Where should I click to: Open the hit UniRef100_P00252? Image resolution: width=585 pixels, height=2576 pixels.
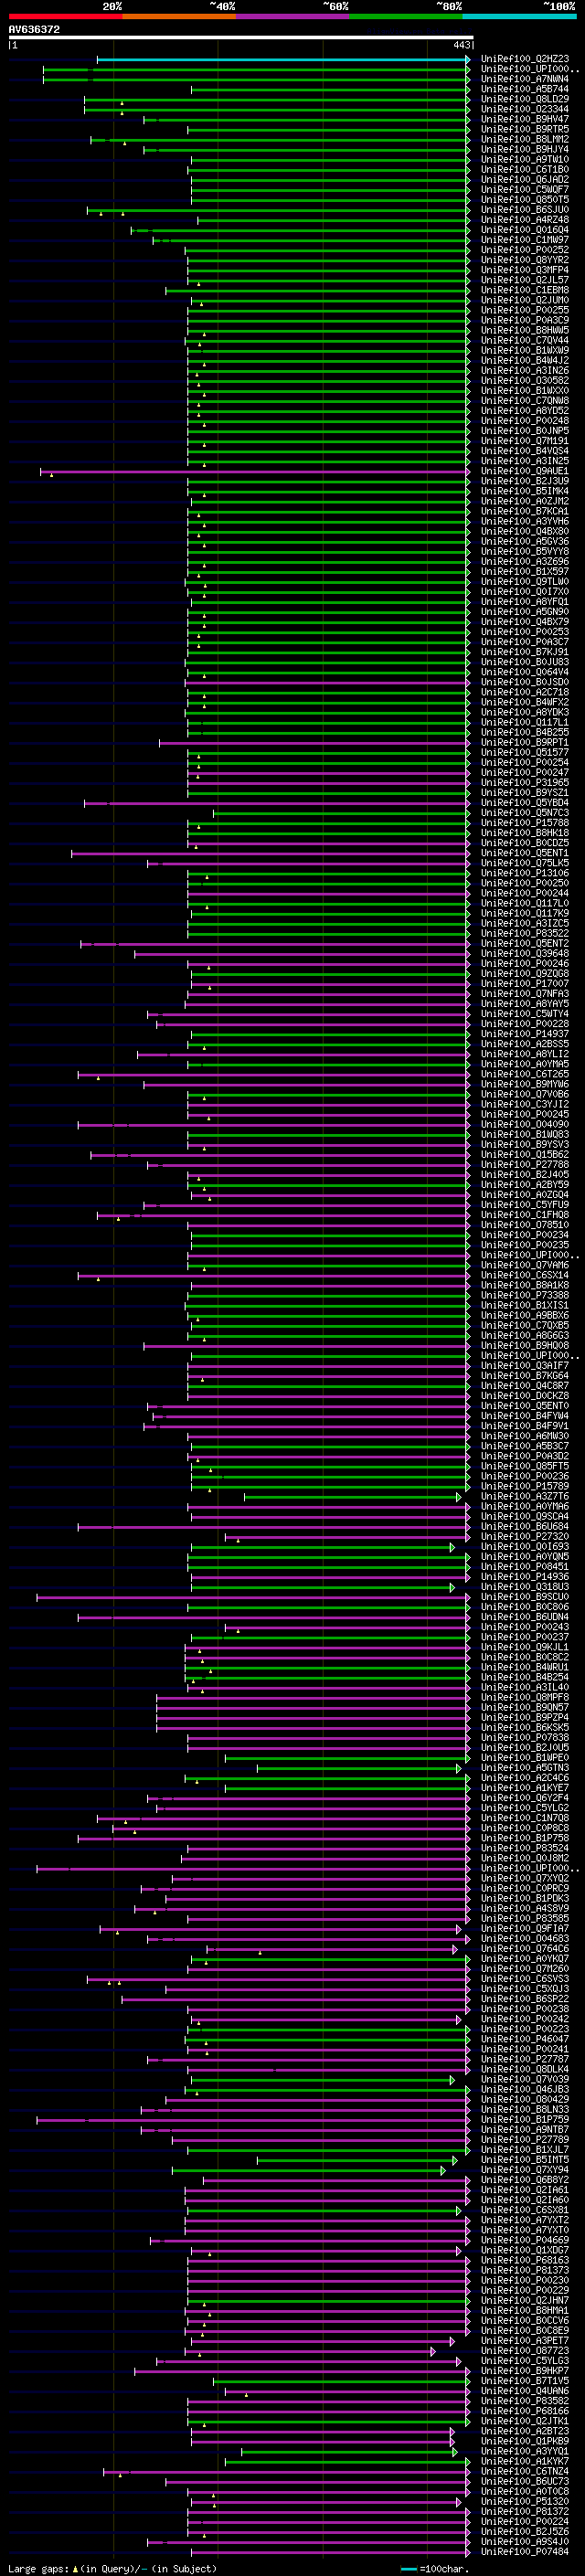[525, 251]
